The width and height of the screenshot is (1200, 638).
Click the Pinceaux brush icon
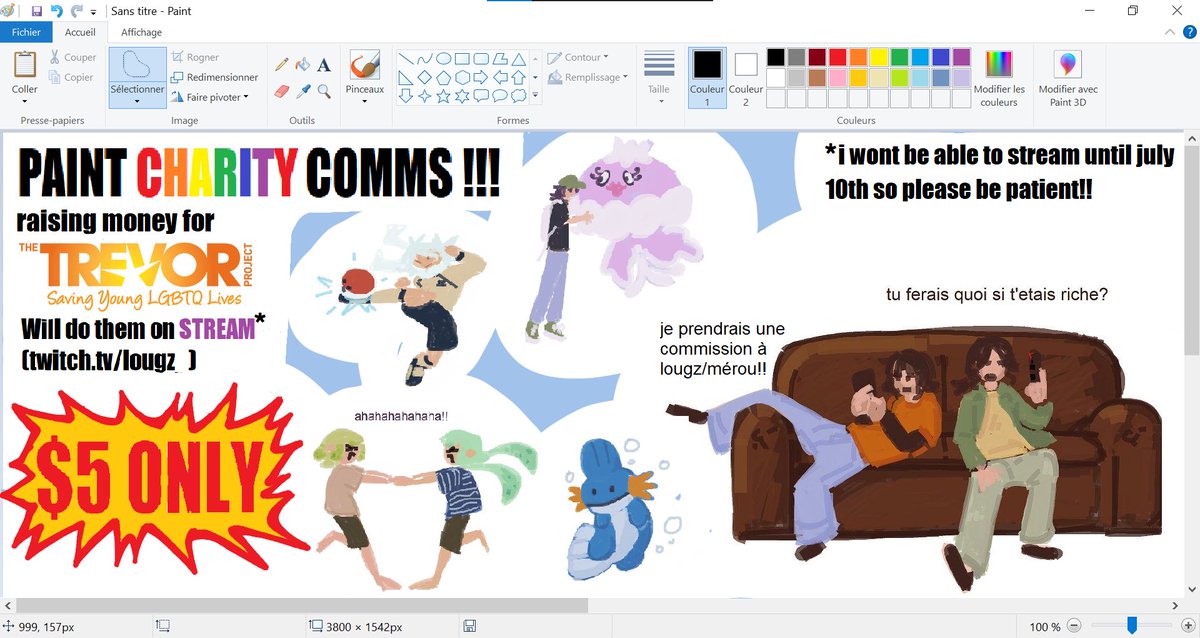pos(364,66)
